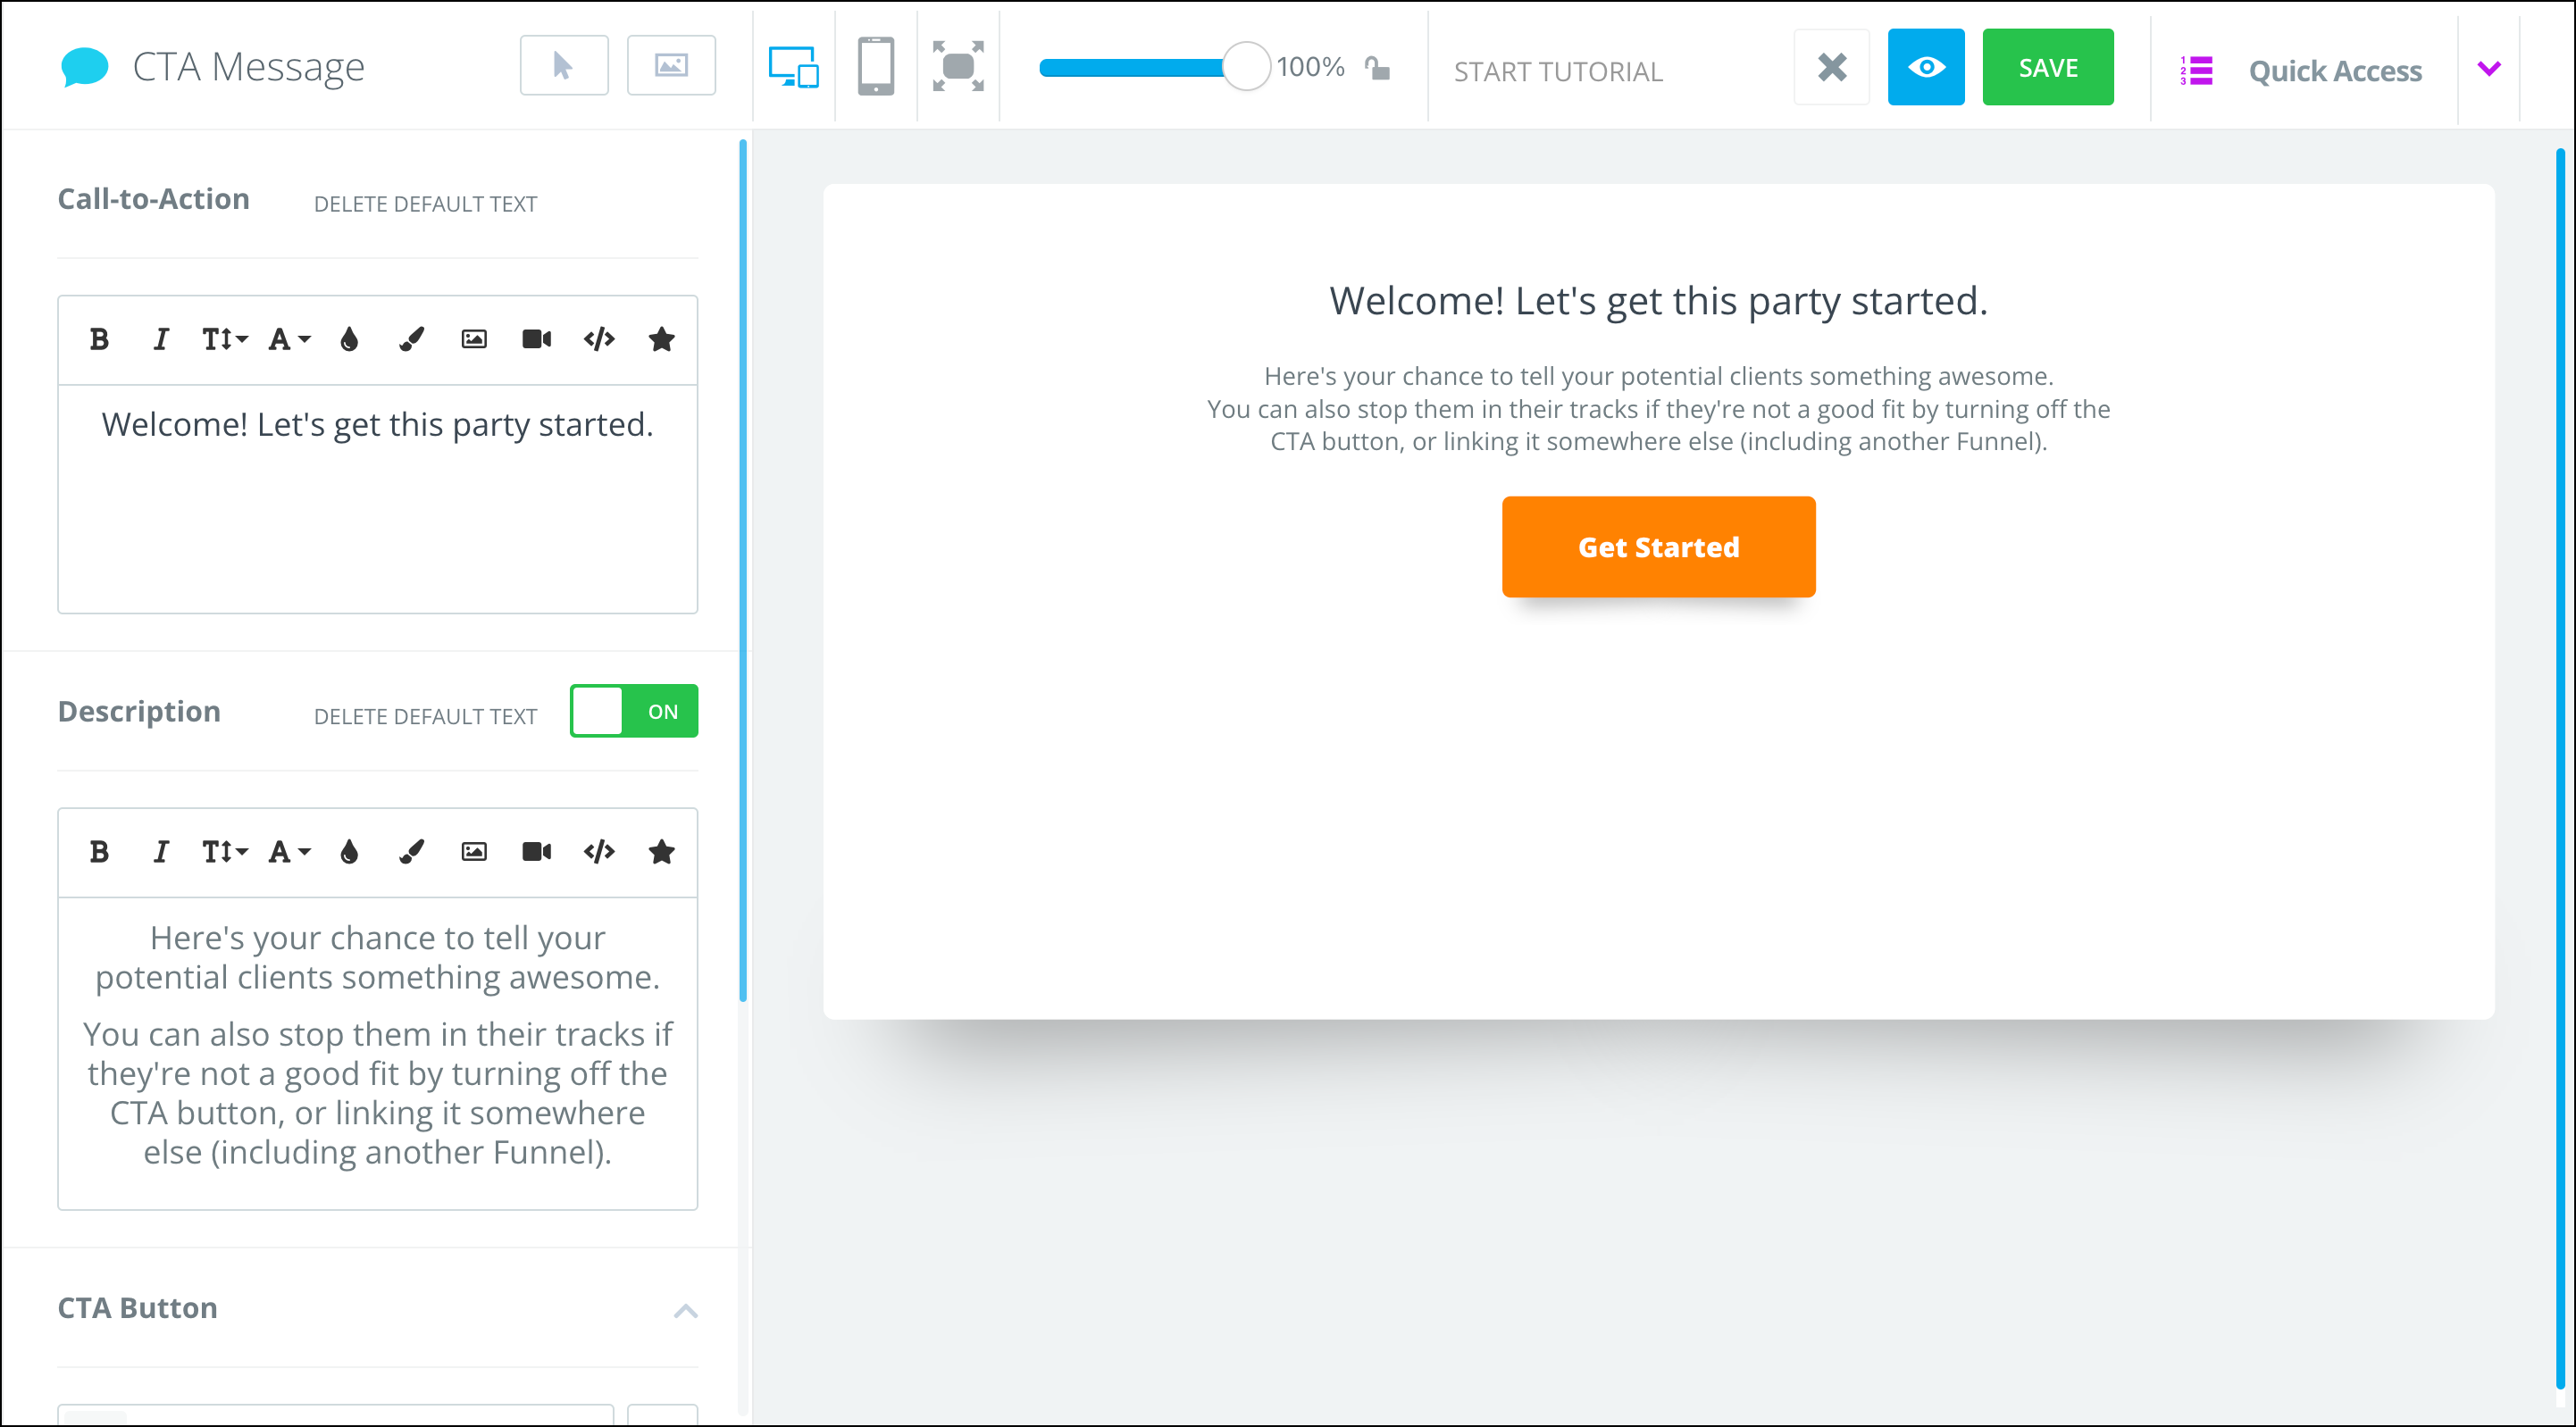Image resolution: width=2576 pixels, height=1427 pixels.
Task: Click star icon in Call-to-Action toolbar
Action: click(661, 340)
